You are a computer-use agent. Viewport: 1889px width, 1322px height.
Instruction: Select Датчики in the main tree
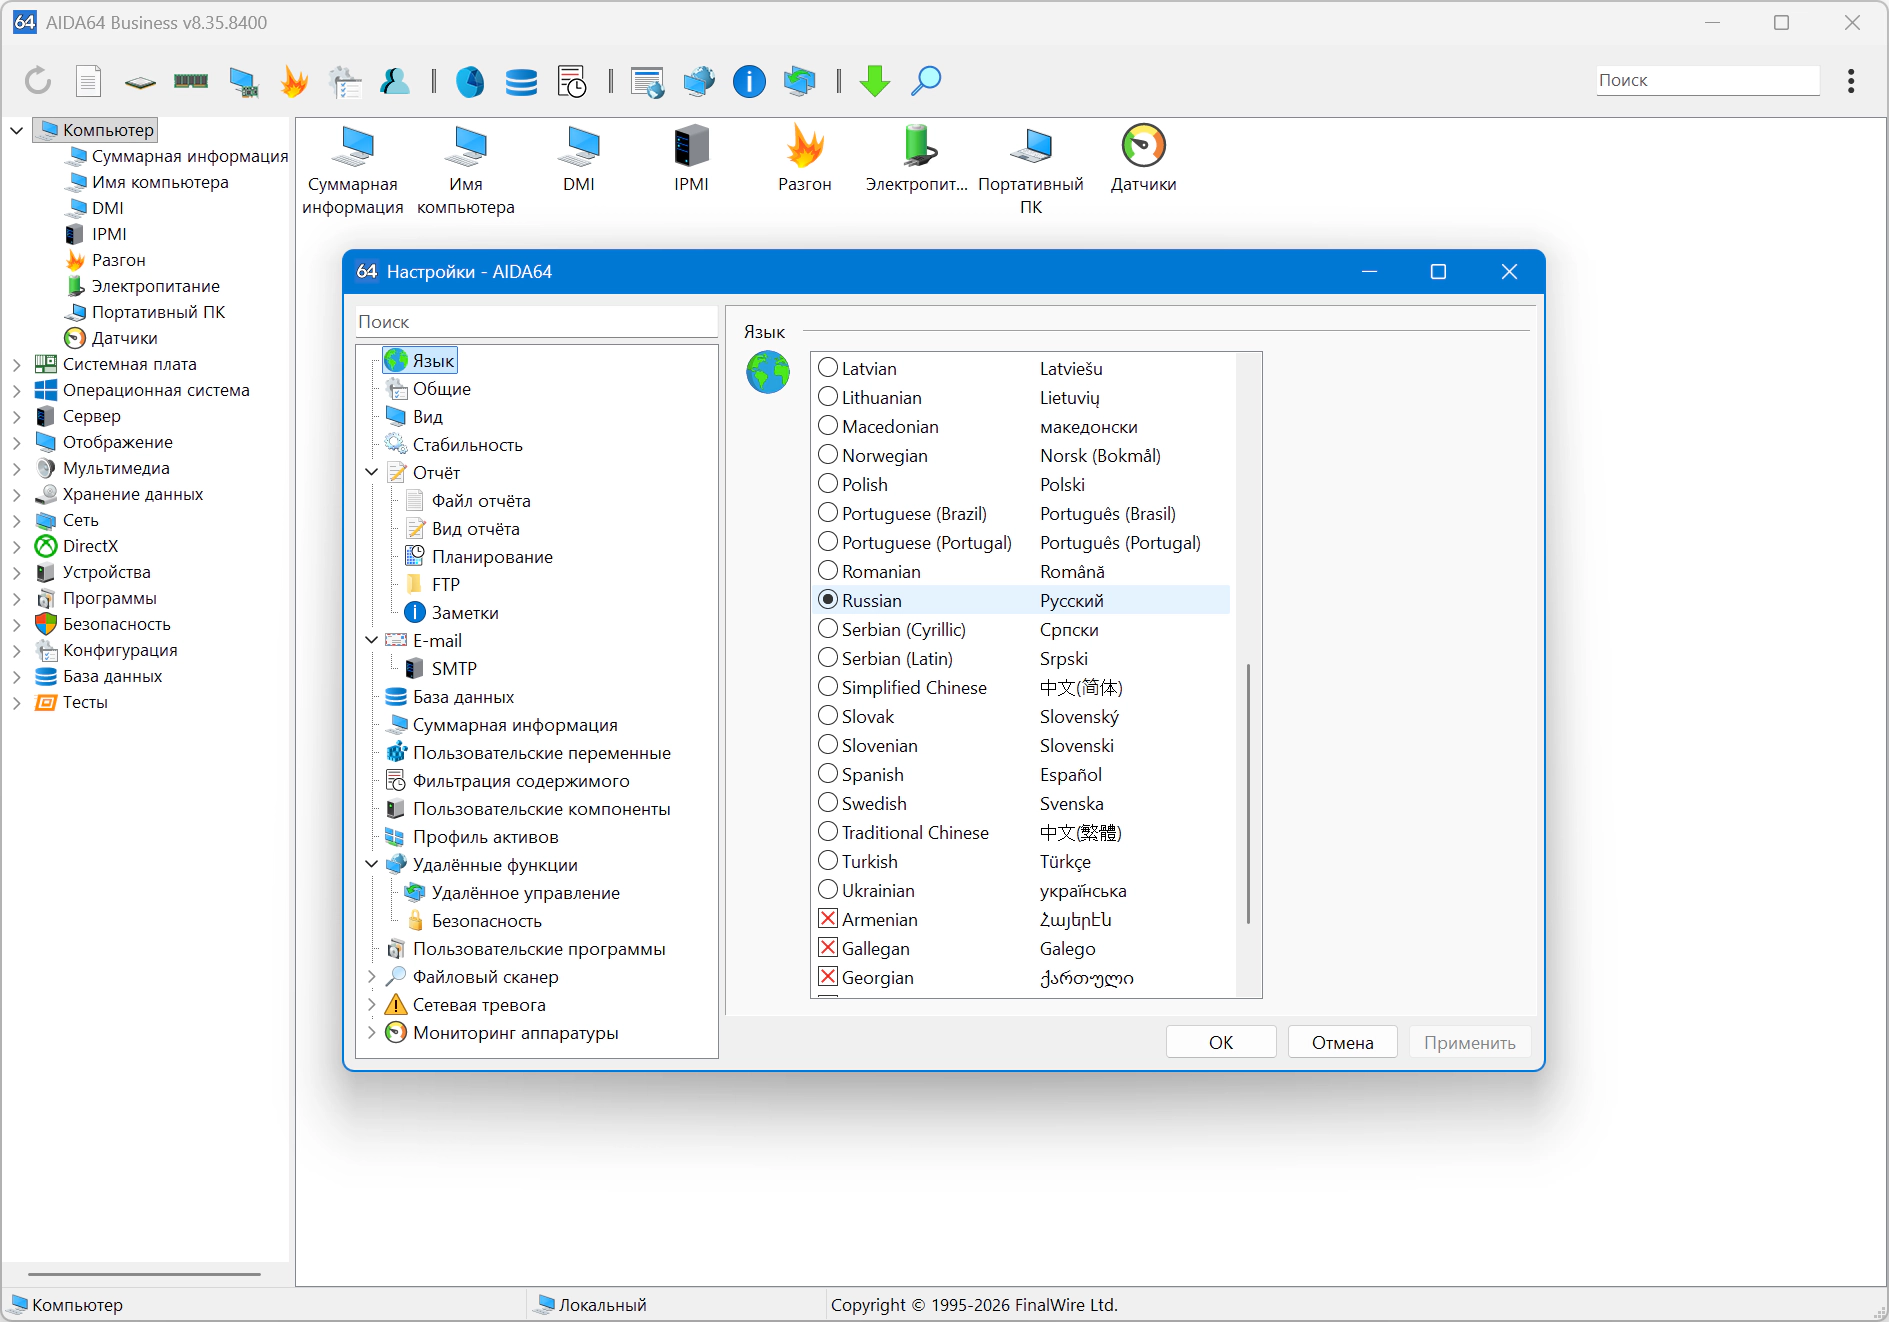click(x=124, y=338)
